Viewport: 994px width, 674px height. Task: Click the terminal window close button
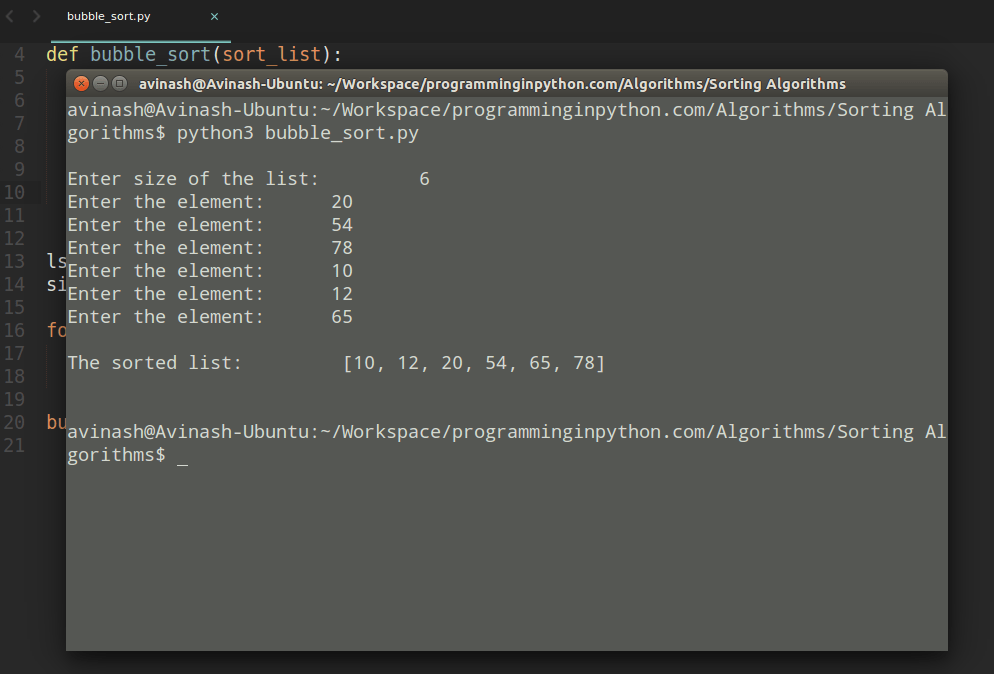tap(81, 84)
